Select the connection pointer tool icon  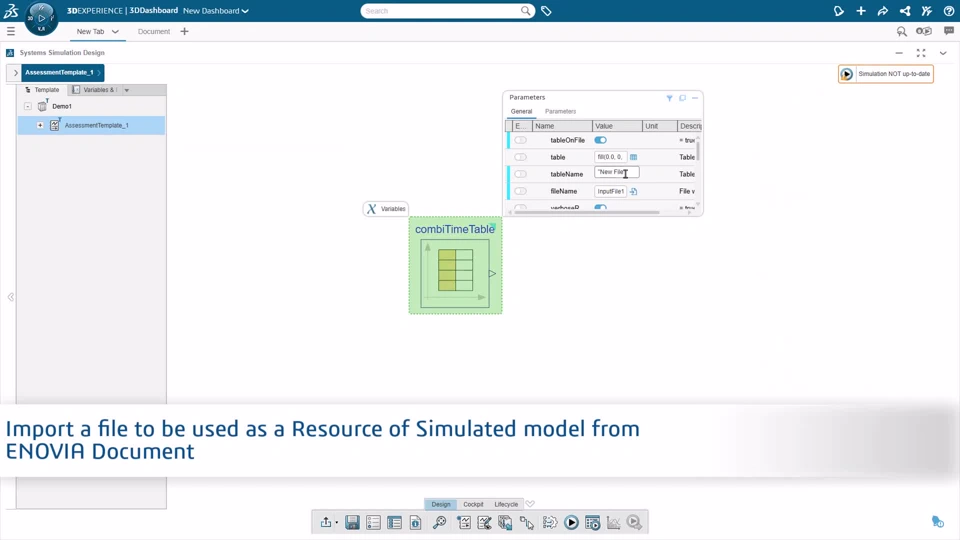coord(527,522)
